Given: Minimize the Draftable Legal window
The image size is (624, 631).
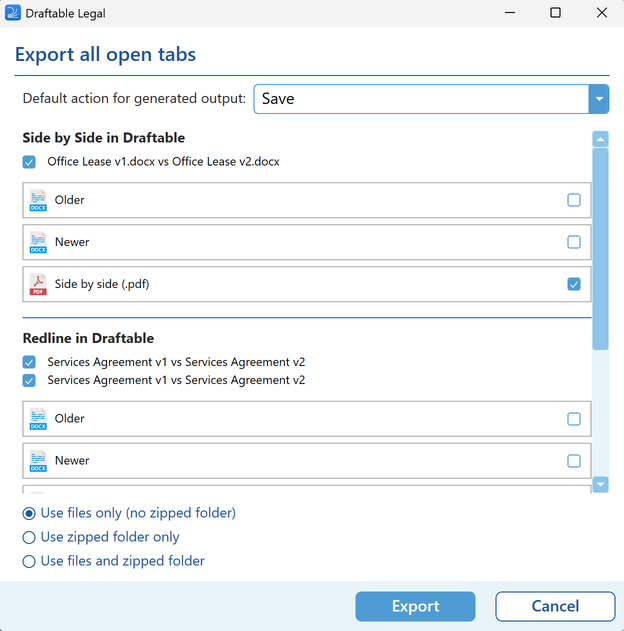Looking at the screenshot, I should (510, 13).
